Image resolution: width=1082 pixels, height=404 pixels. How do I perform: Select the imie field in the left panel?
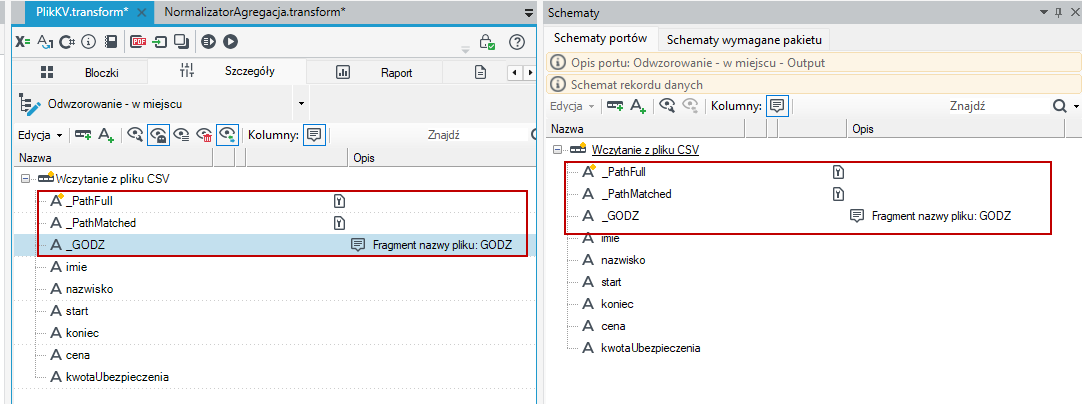coord(77,267)
